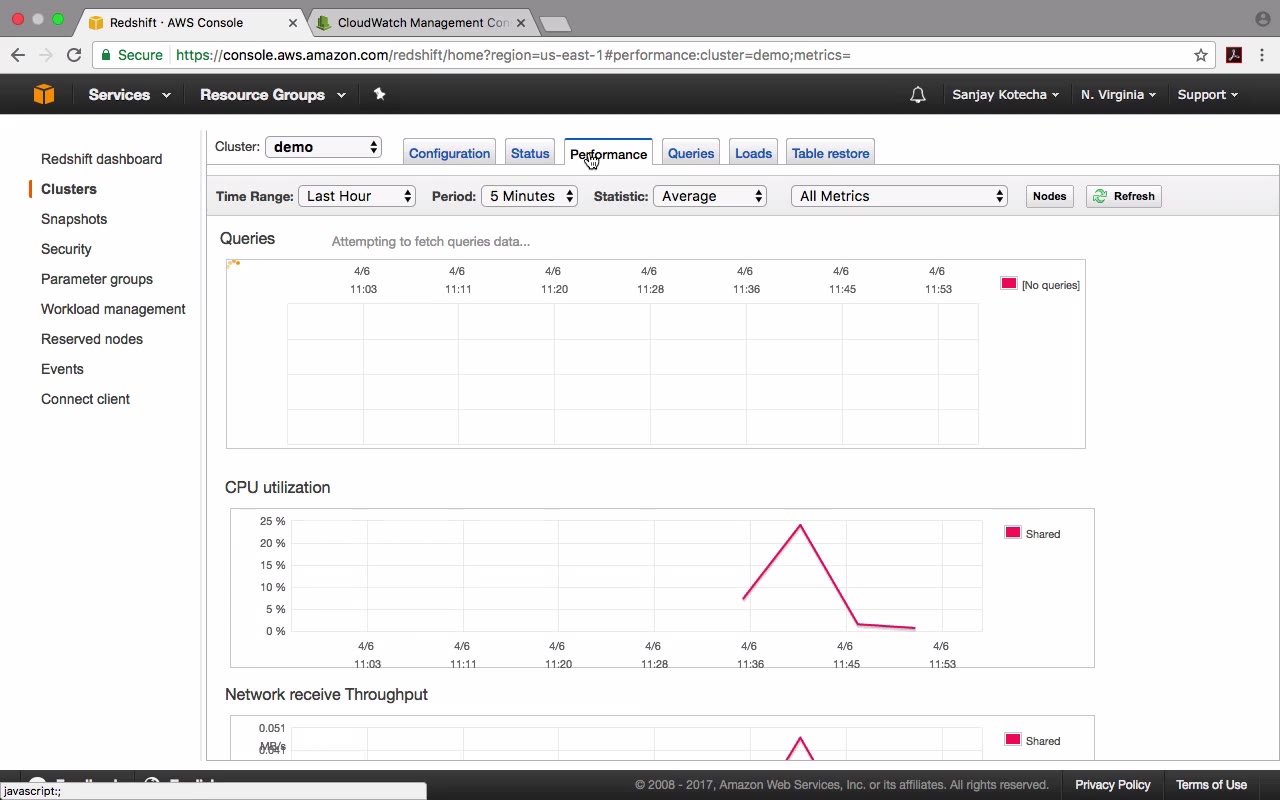Bookmark this page with the star icon
Viewport: 1280px width, 800px height.
pos(1201,55)
